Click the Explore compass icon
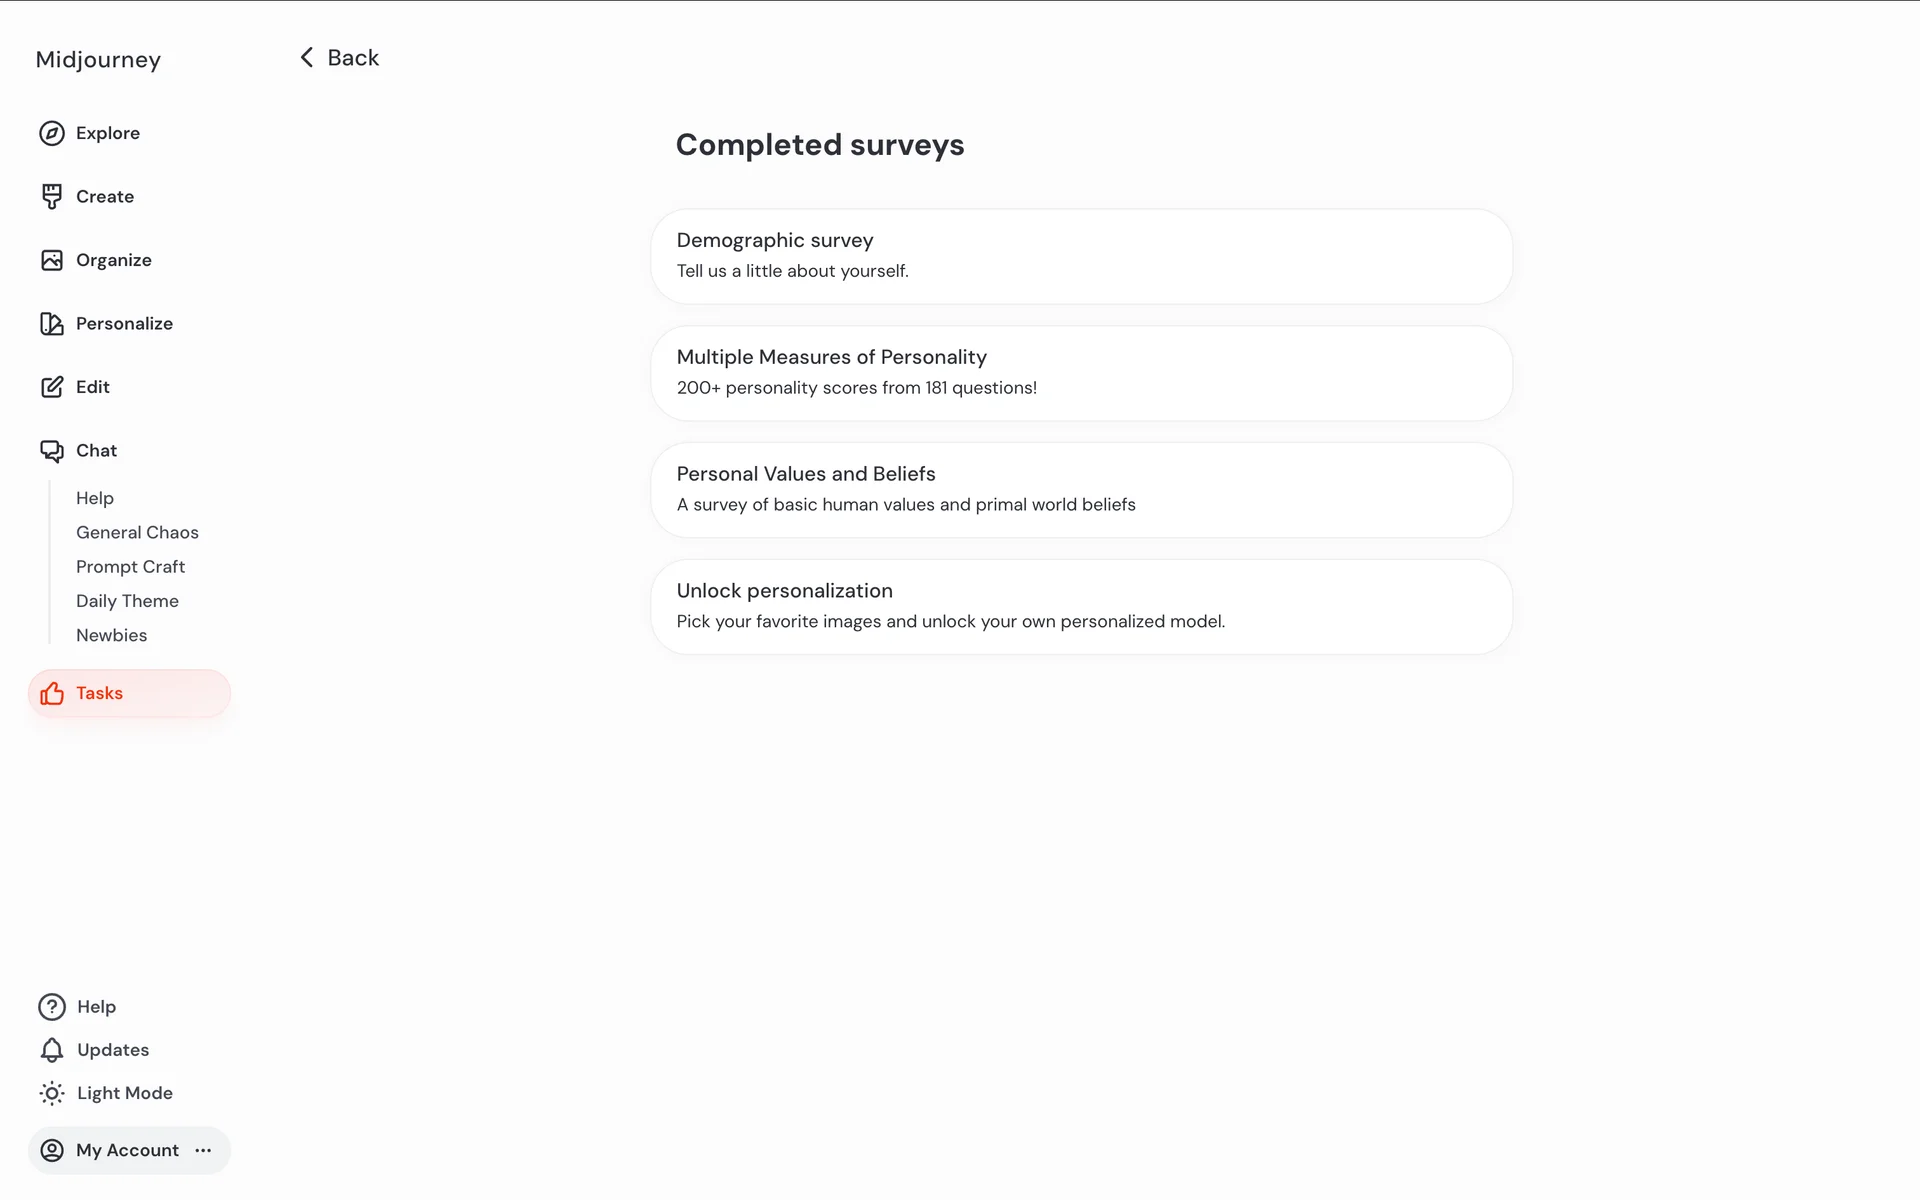 (52, 133)
